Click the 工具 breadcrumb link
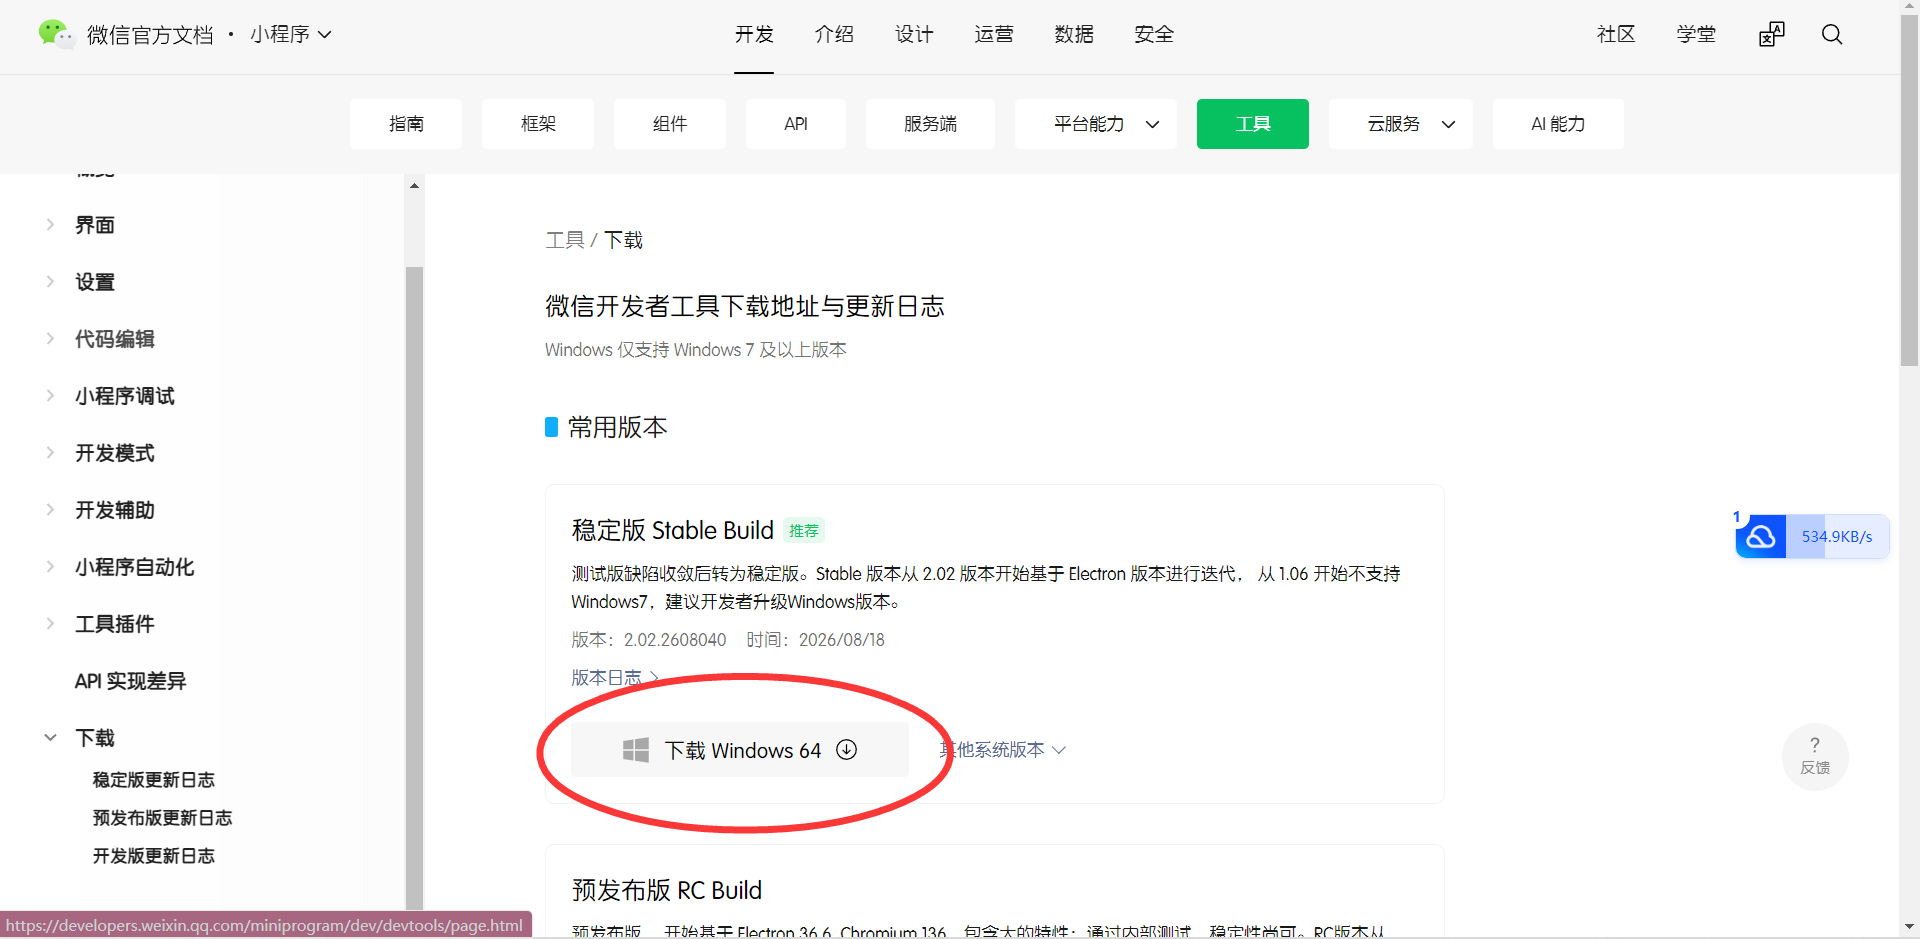This screenshot has height=939, width=1920. [565, 240]
